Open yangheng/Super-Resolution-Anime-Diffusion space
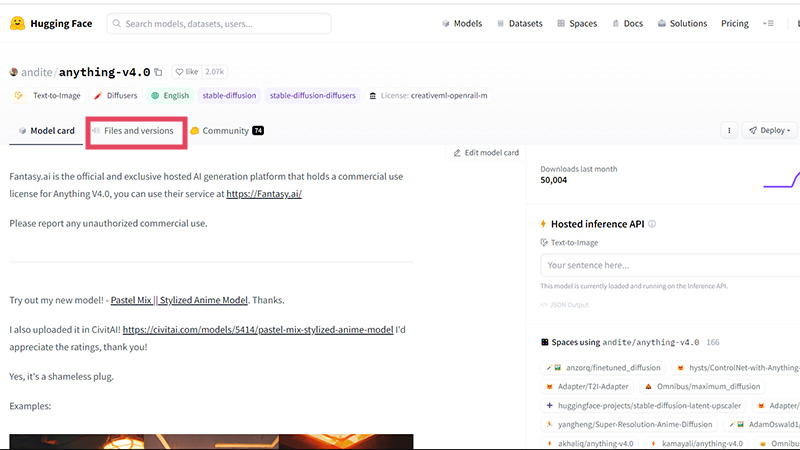The height and width of the screenshot is (450, 800). pyautogui.click(x=629, y=424)
